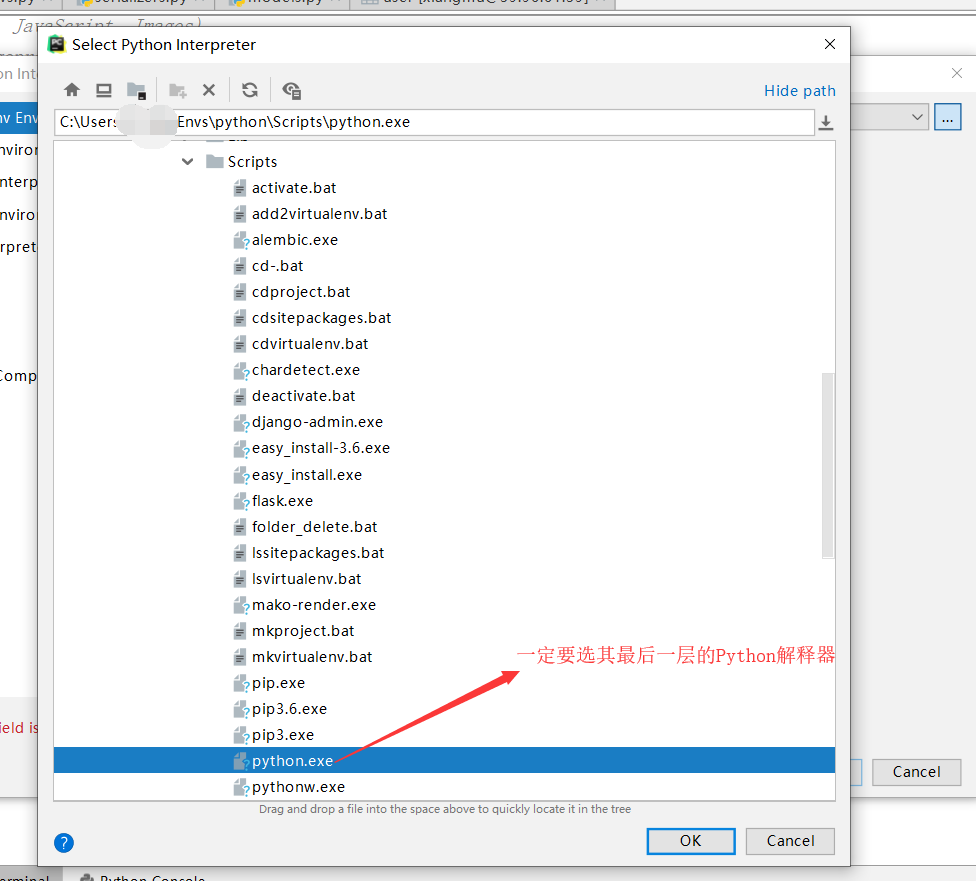Click the browse ellipsis button
This screenshot has width=976, height=881.
click(947, 117)
